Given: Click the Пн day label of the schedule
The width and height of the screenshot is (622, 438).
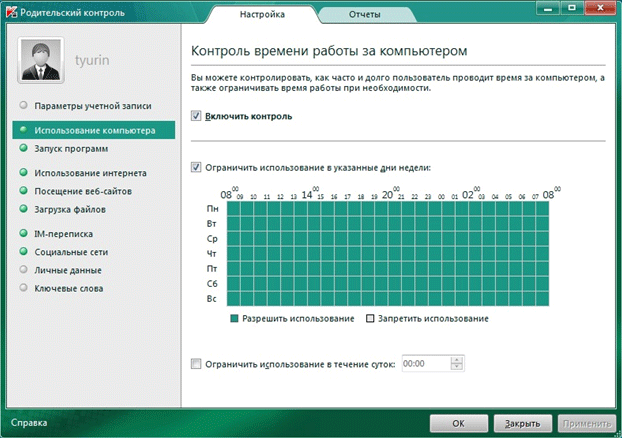Looking at the screenshot, I should click(x=212, y=209).
